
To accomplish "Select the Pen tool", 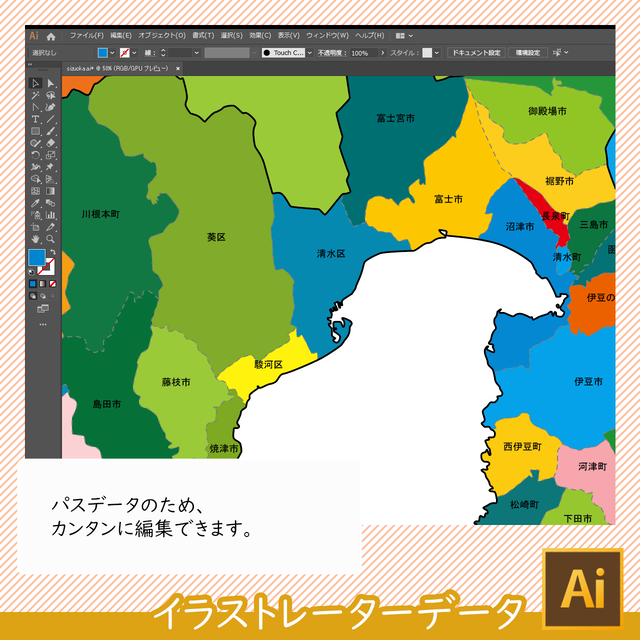I will click(x=36, y=107).
